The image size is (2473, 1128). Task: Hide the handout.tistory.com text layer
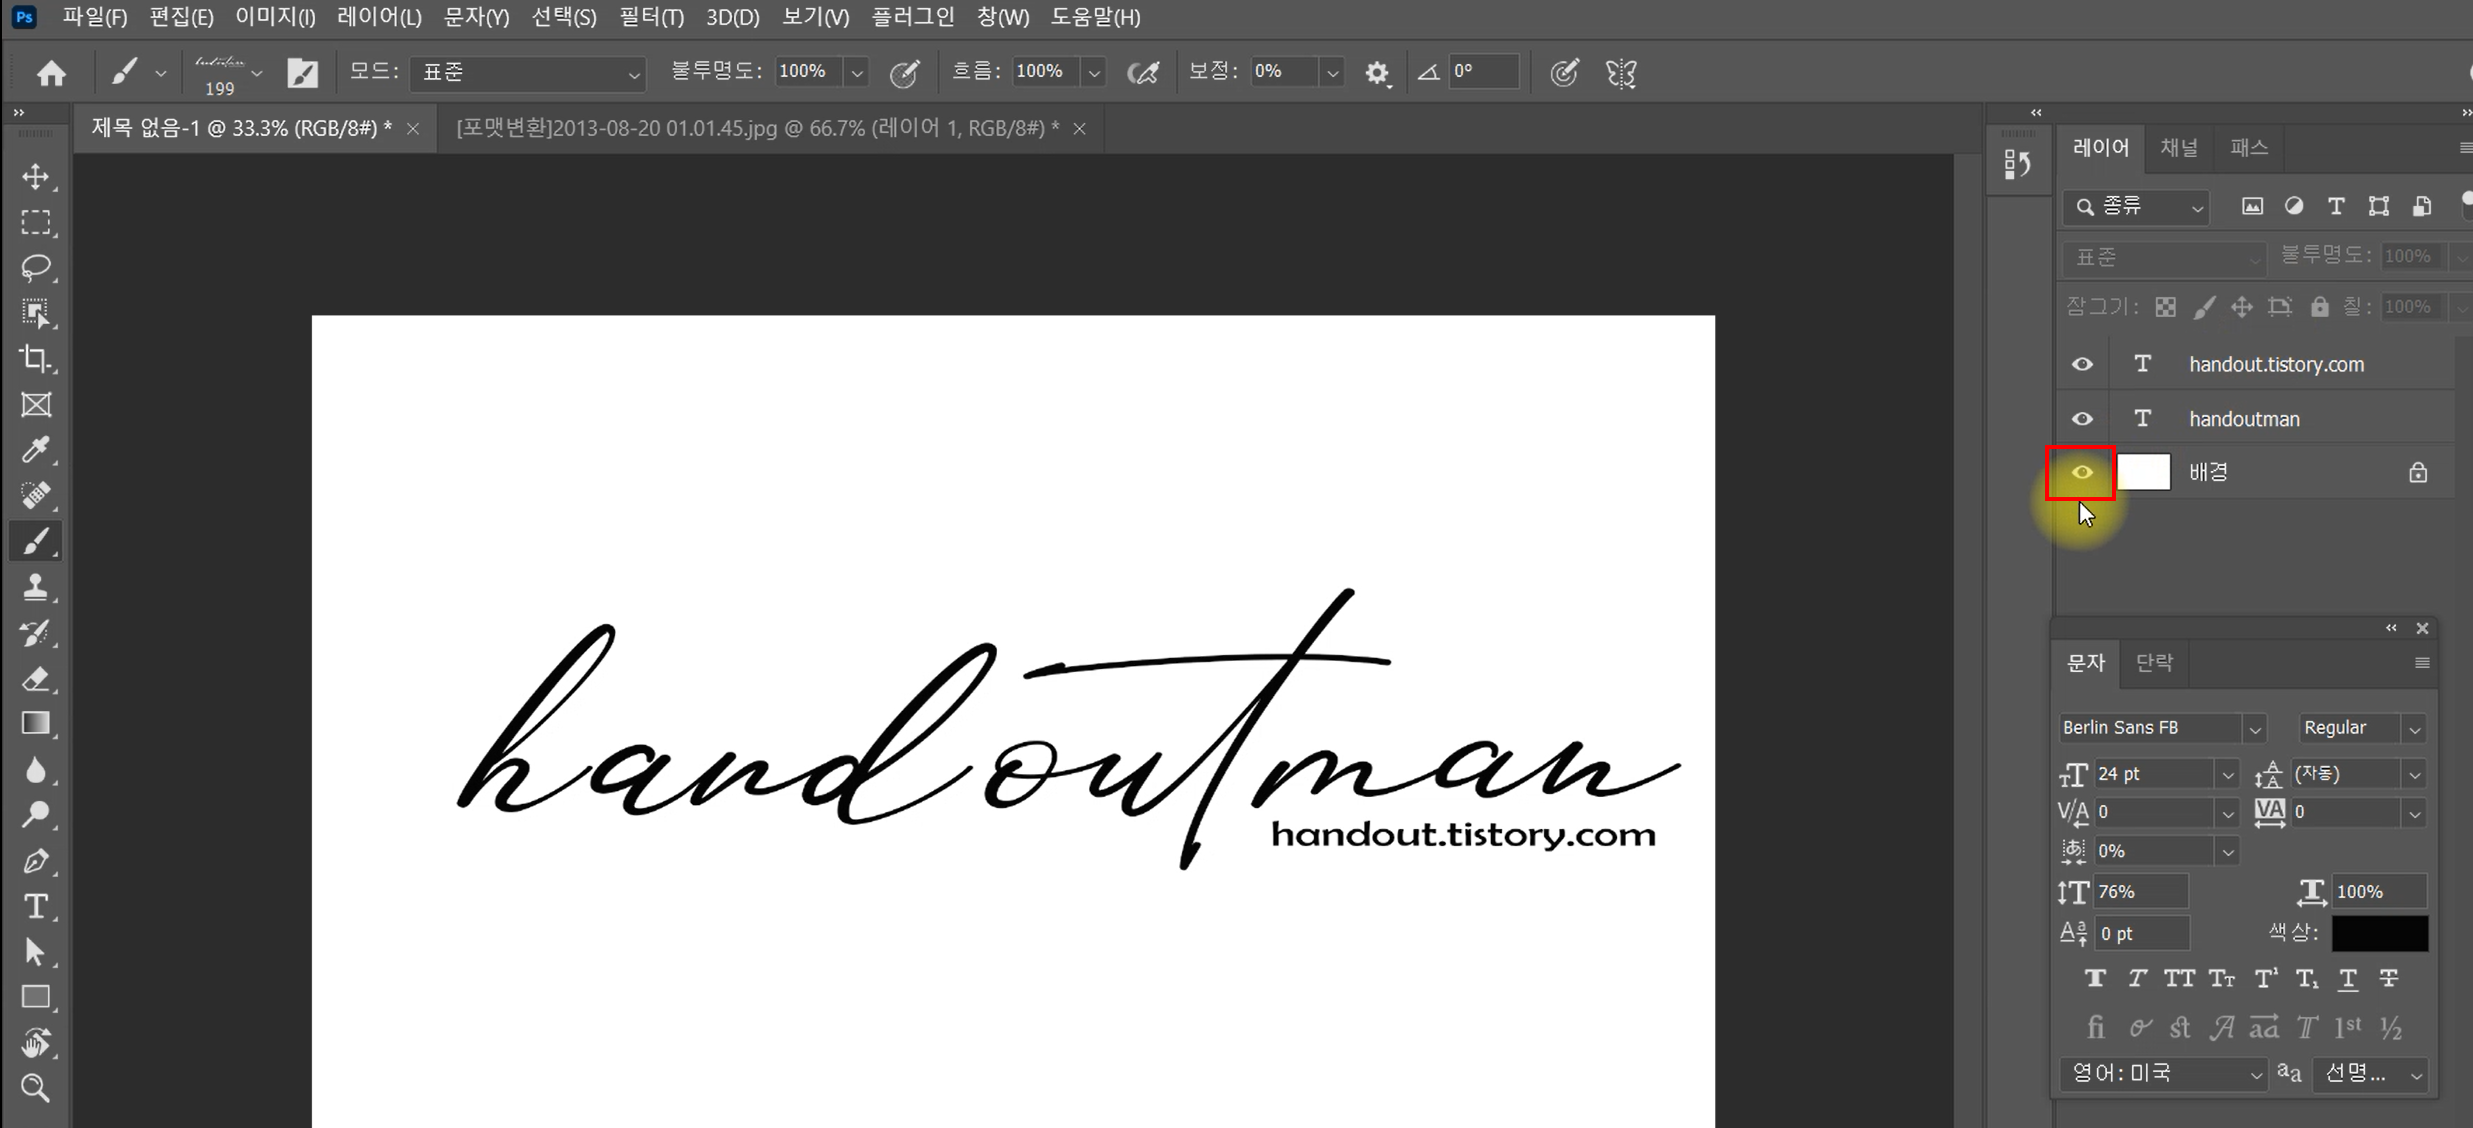(2082, 364)
